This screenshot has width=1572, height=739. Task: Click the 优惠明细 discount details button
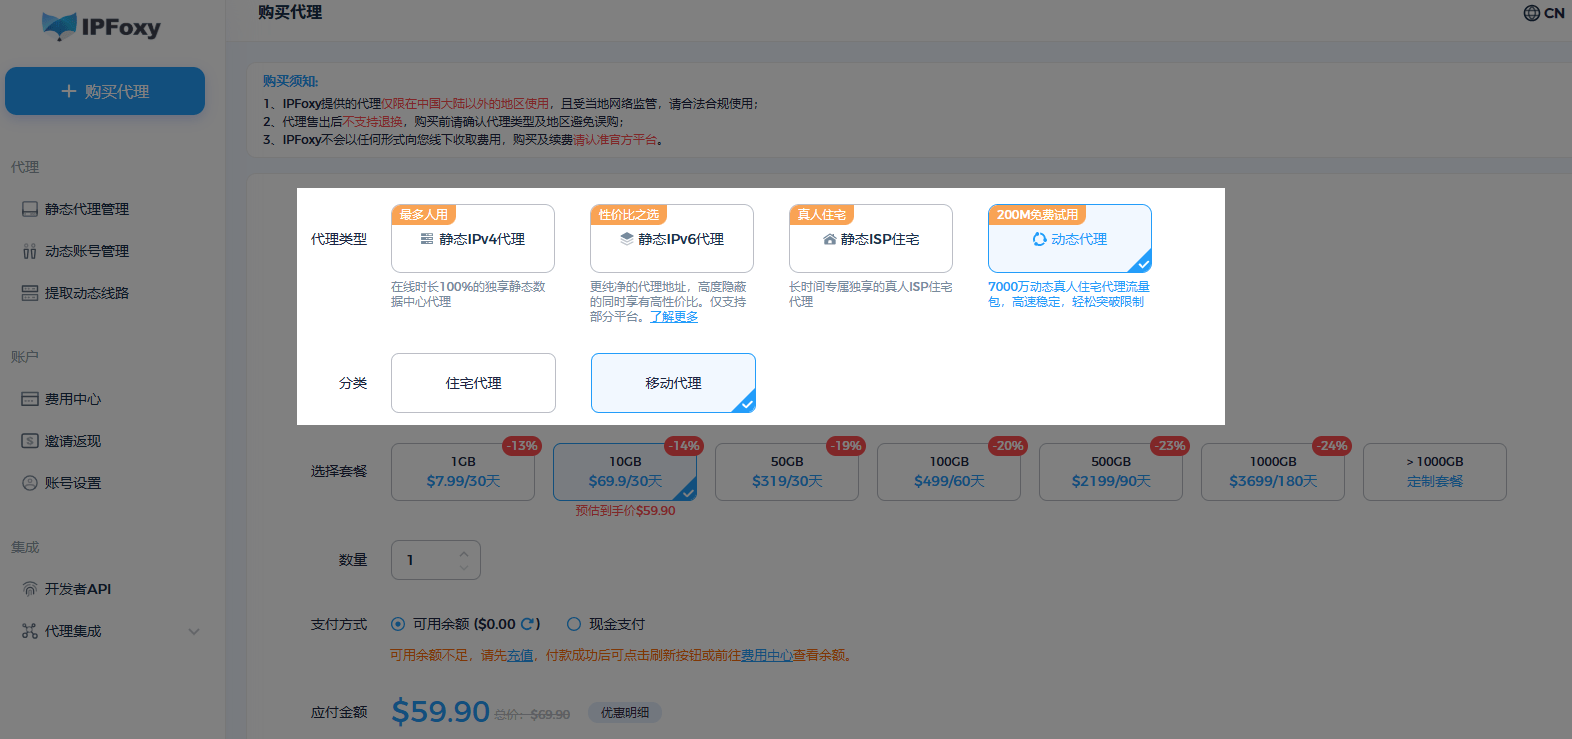pyautogui.click(x=625, y=713)
